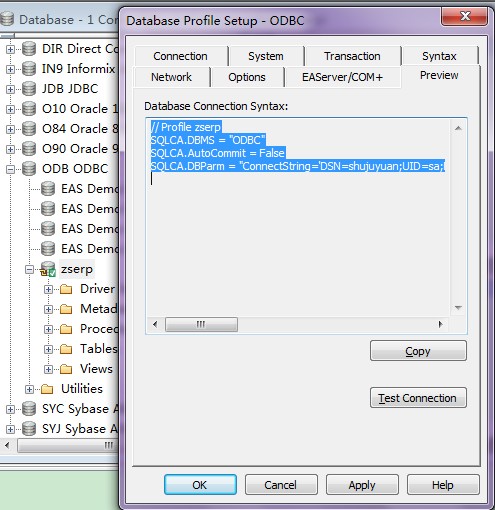Click the SQLCA.DBParm ConnectString line
Viewport: 495px width, 510px height.
298,166
